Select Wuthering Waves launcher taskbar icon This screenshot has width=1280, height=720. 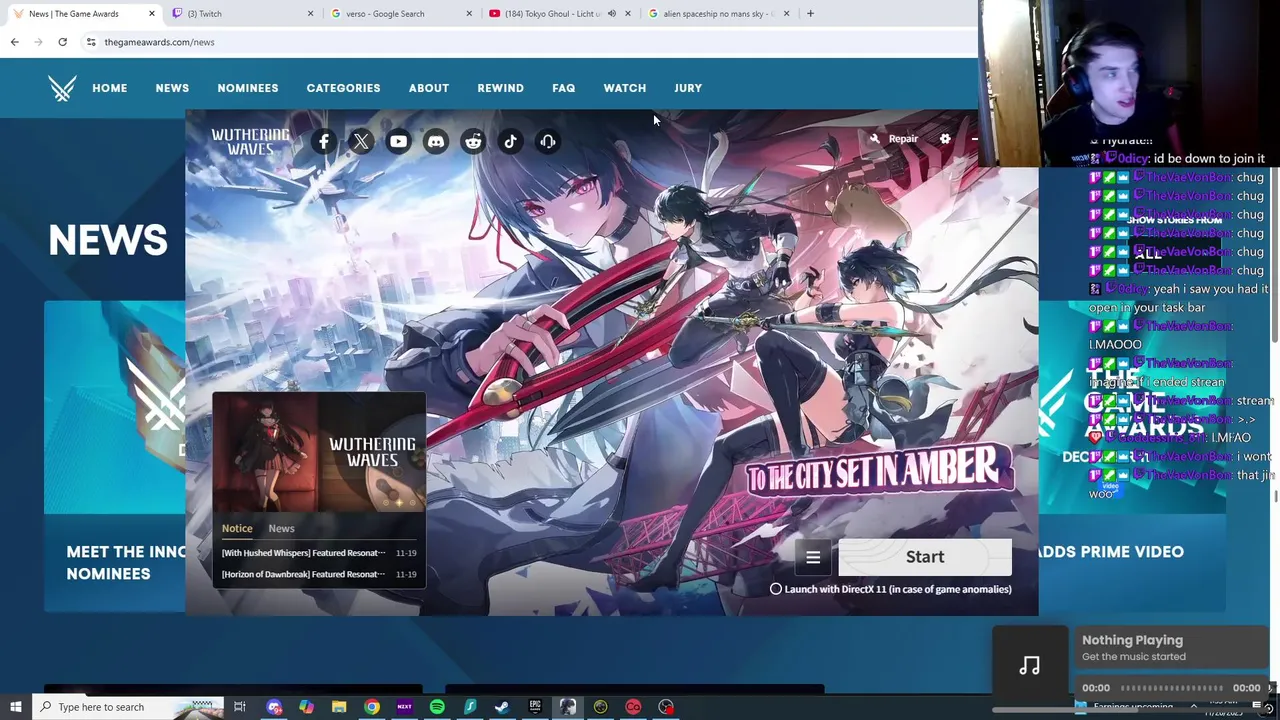567,707
